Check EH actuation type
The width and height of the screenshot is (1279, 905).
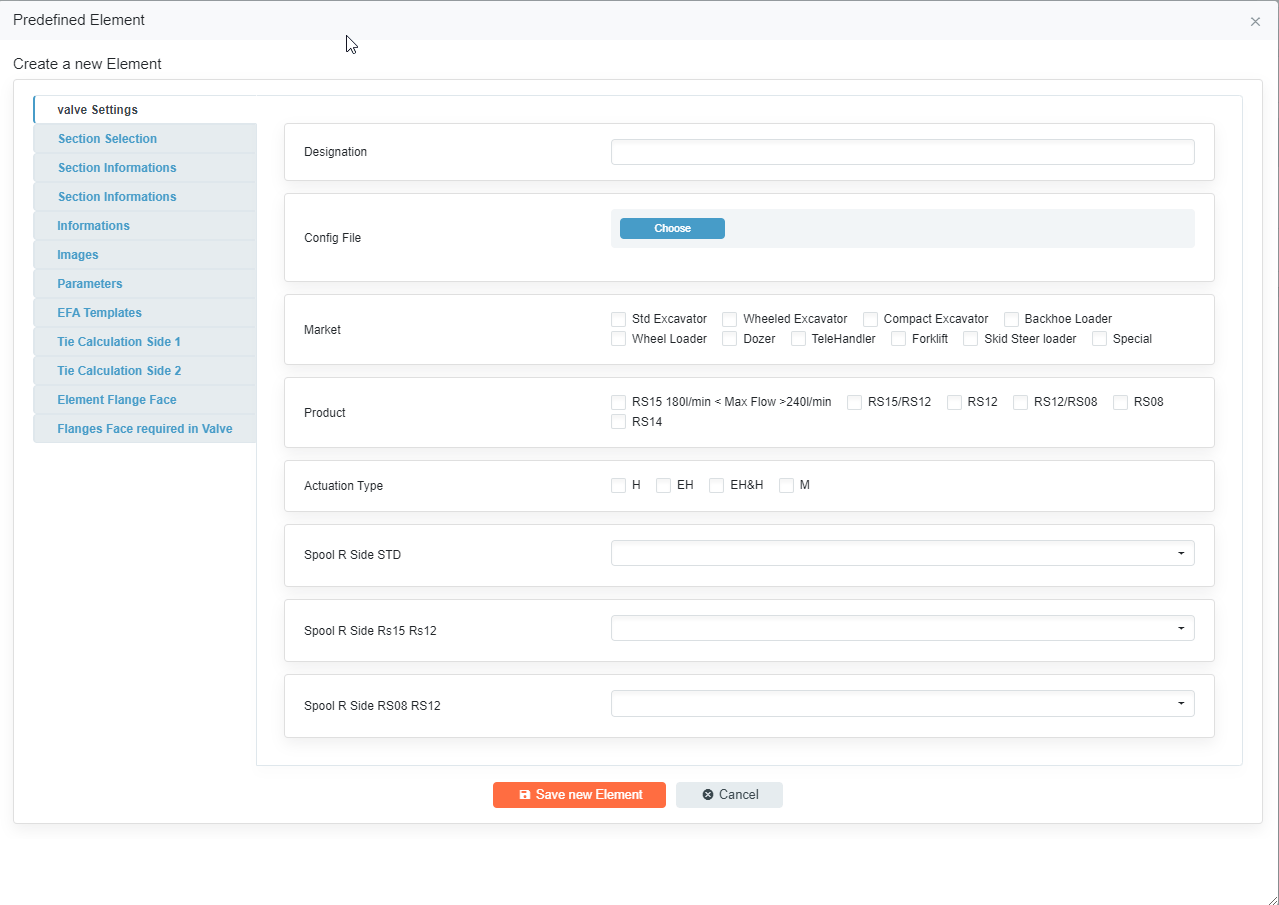(x=663, y=485)
